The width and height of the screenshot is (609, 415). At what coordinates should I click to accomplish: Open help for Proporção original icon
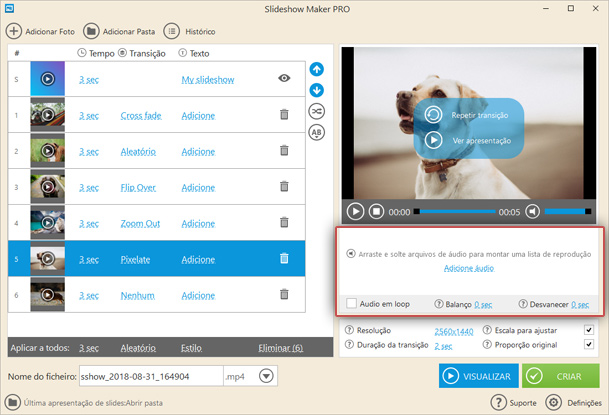coord(487,344)
